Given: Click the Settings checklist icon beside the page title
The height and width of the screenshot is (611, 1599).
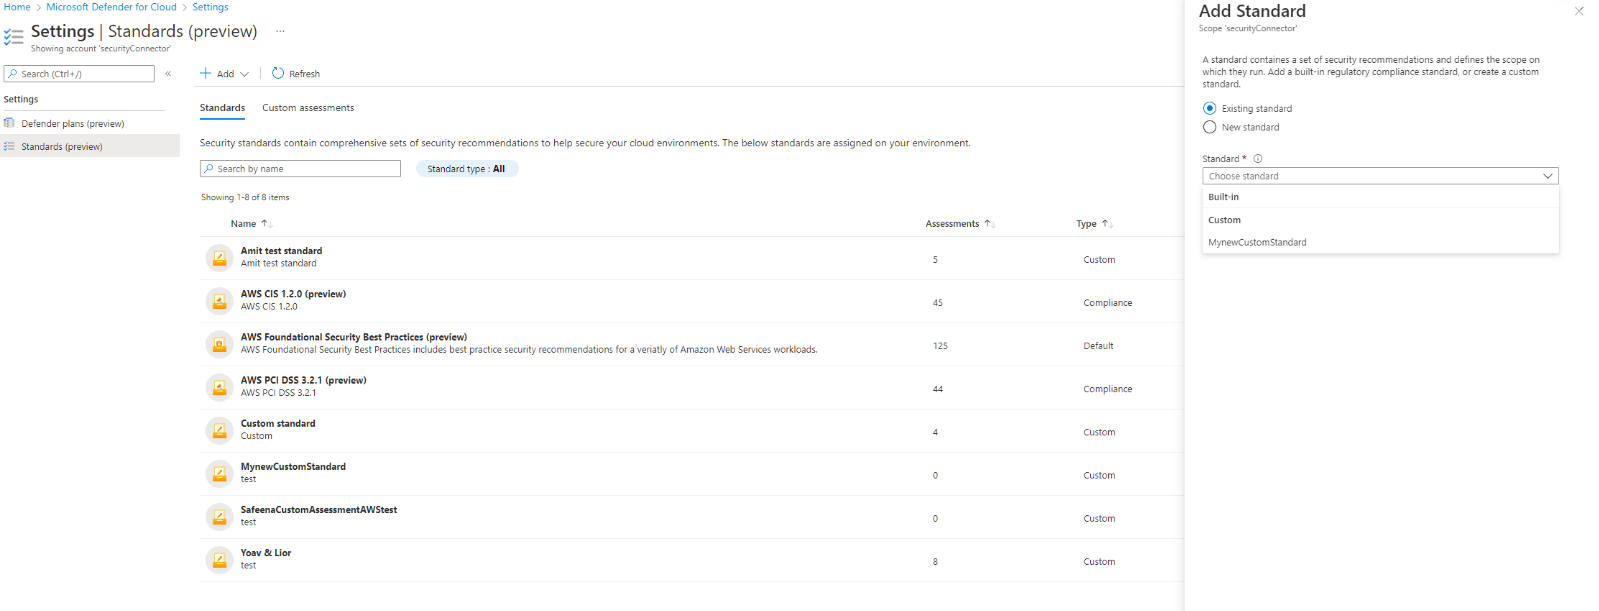Looking at the screenshot, I should click(x=13, y=37).
